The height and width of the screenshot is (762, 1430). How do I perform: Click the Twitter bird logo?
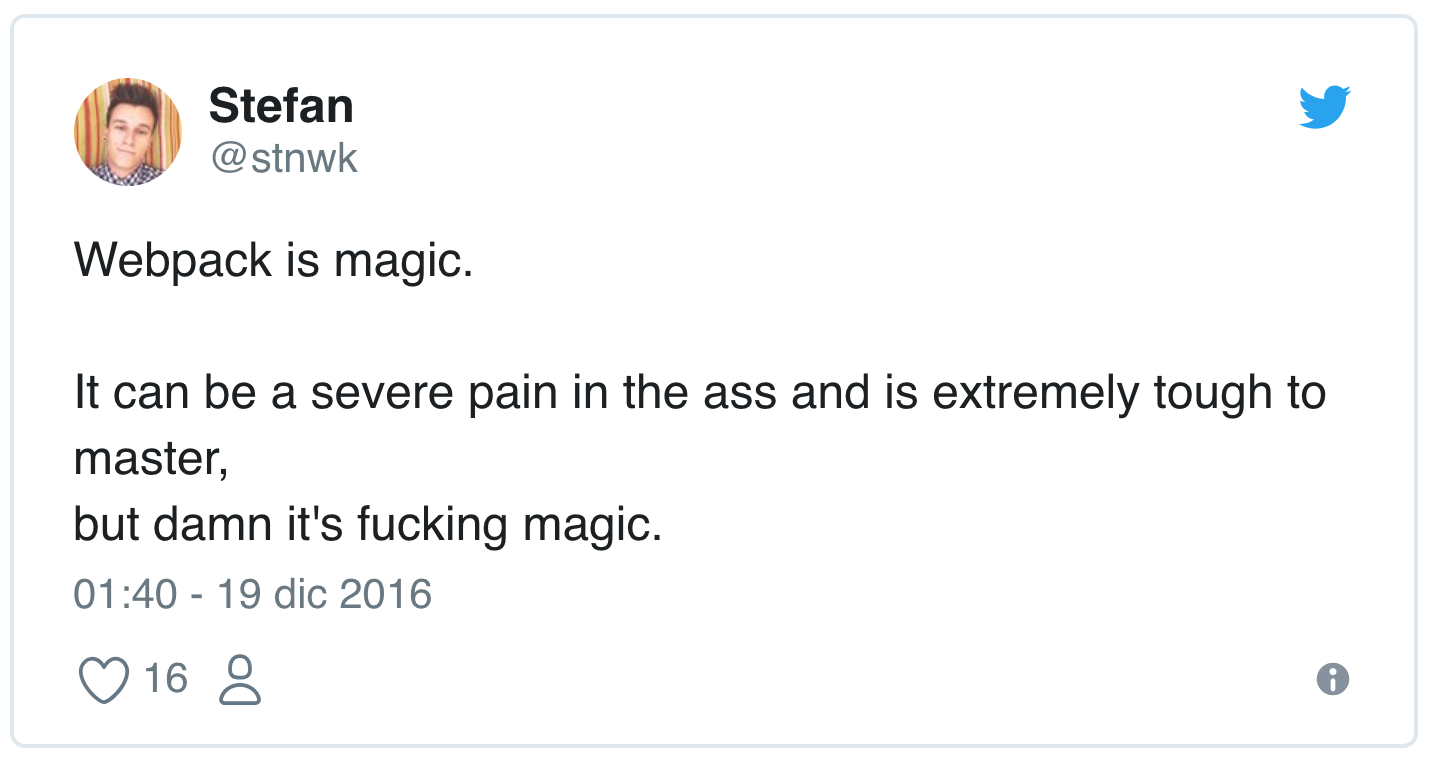1325,108
